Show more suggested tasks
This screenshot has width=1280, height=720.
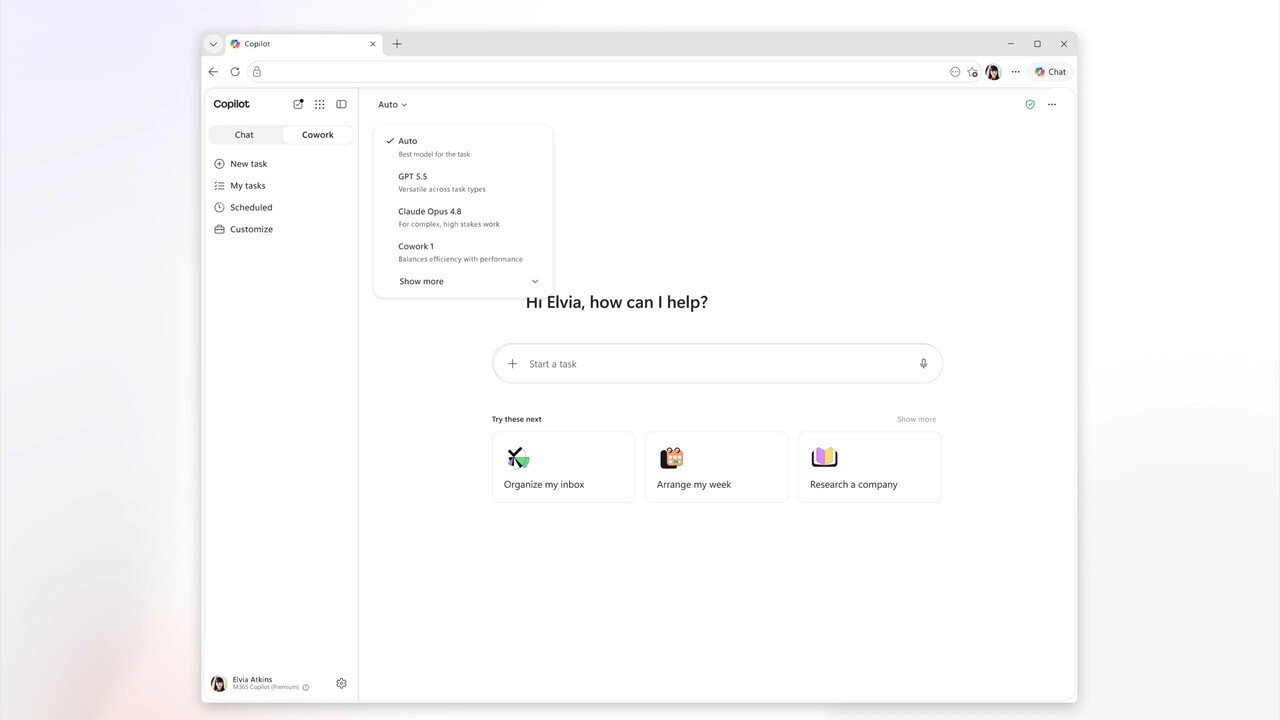(x=916, y=420)
